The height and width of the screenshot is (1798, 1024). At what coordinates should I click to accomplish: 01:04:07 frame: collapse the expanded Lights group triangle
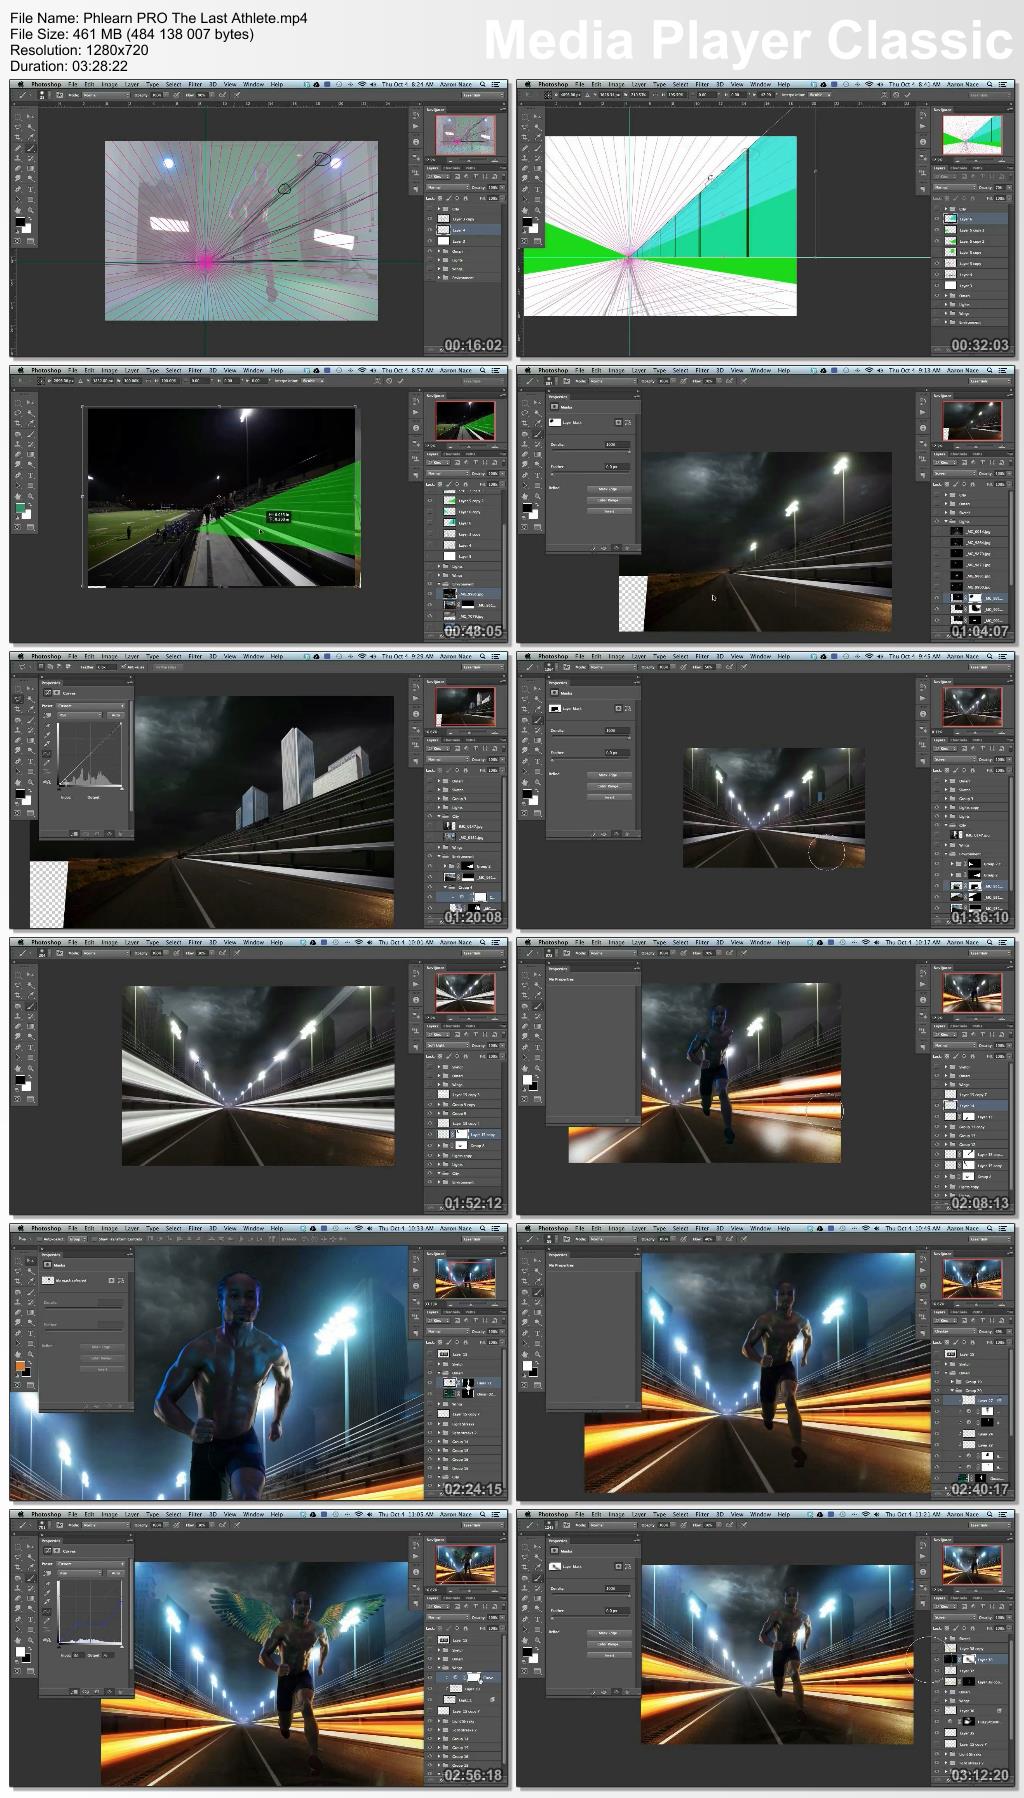click(x=946, y=521)
